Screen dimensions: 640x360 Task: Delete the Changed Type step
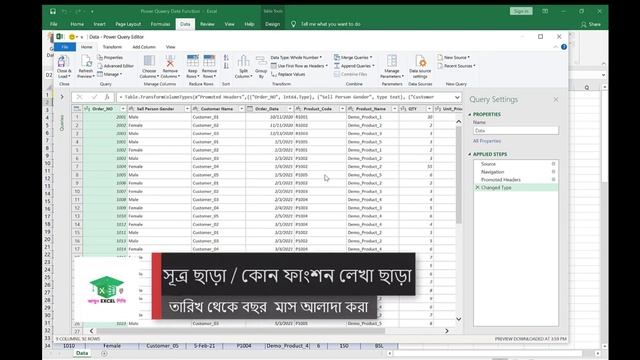[477, 188]
